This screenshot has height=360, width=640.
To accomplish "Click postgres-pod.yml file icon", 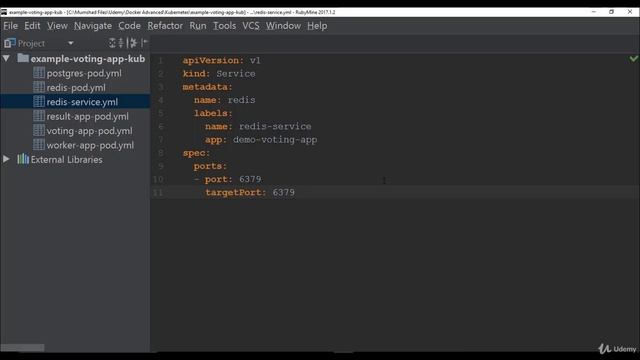I will pyautogui.click(x=39, y=73).
